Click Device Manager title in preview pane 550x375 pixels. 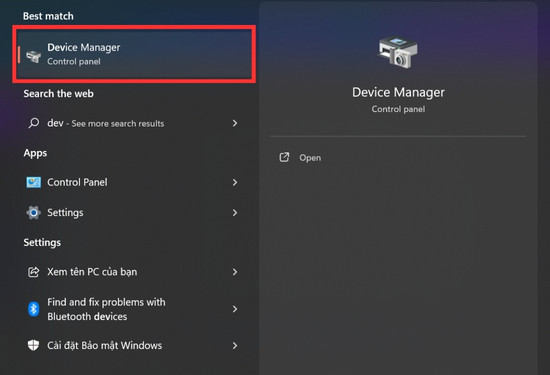[x=398, y=92]
